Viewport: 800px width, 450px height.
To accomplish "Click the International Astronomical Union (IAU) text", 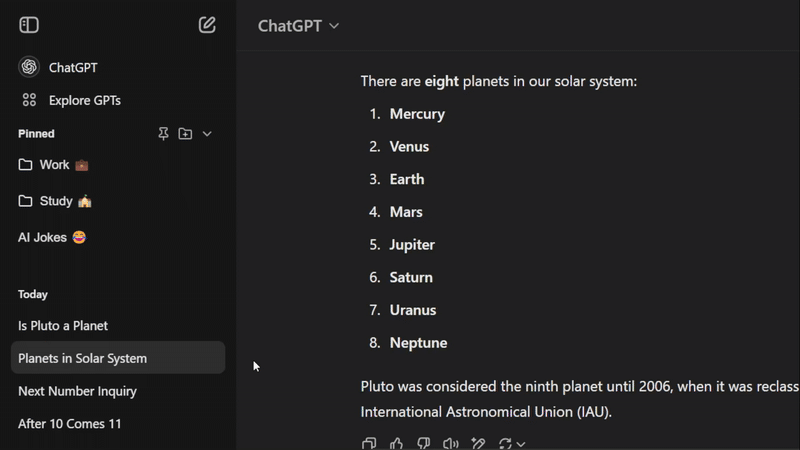I will click(x=485, y=412).
